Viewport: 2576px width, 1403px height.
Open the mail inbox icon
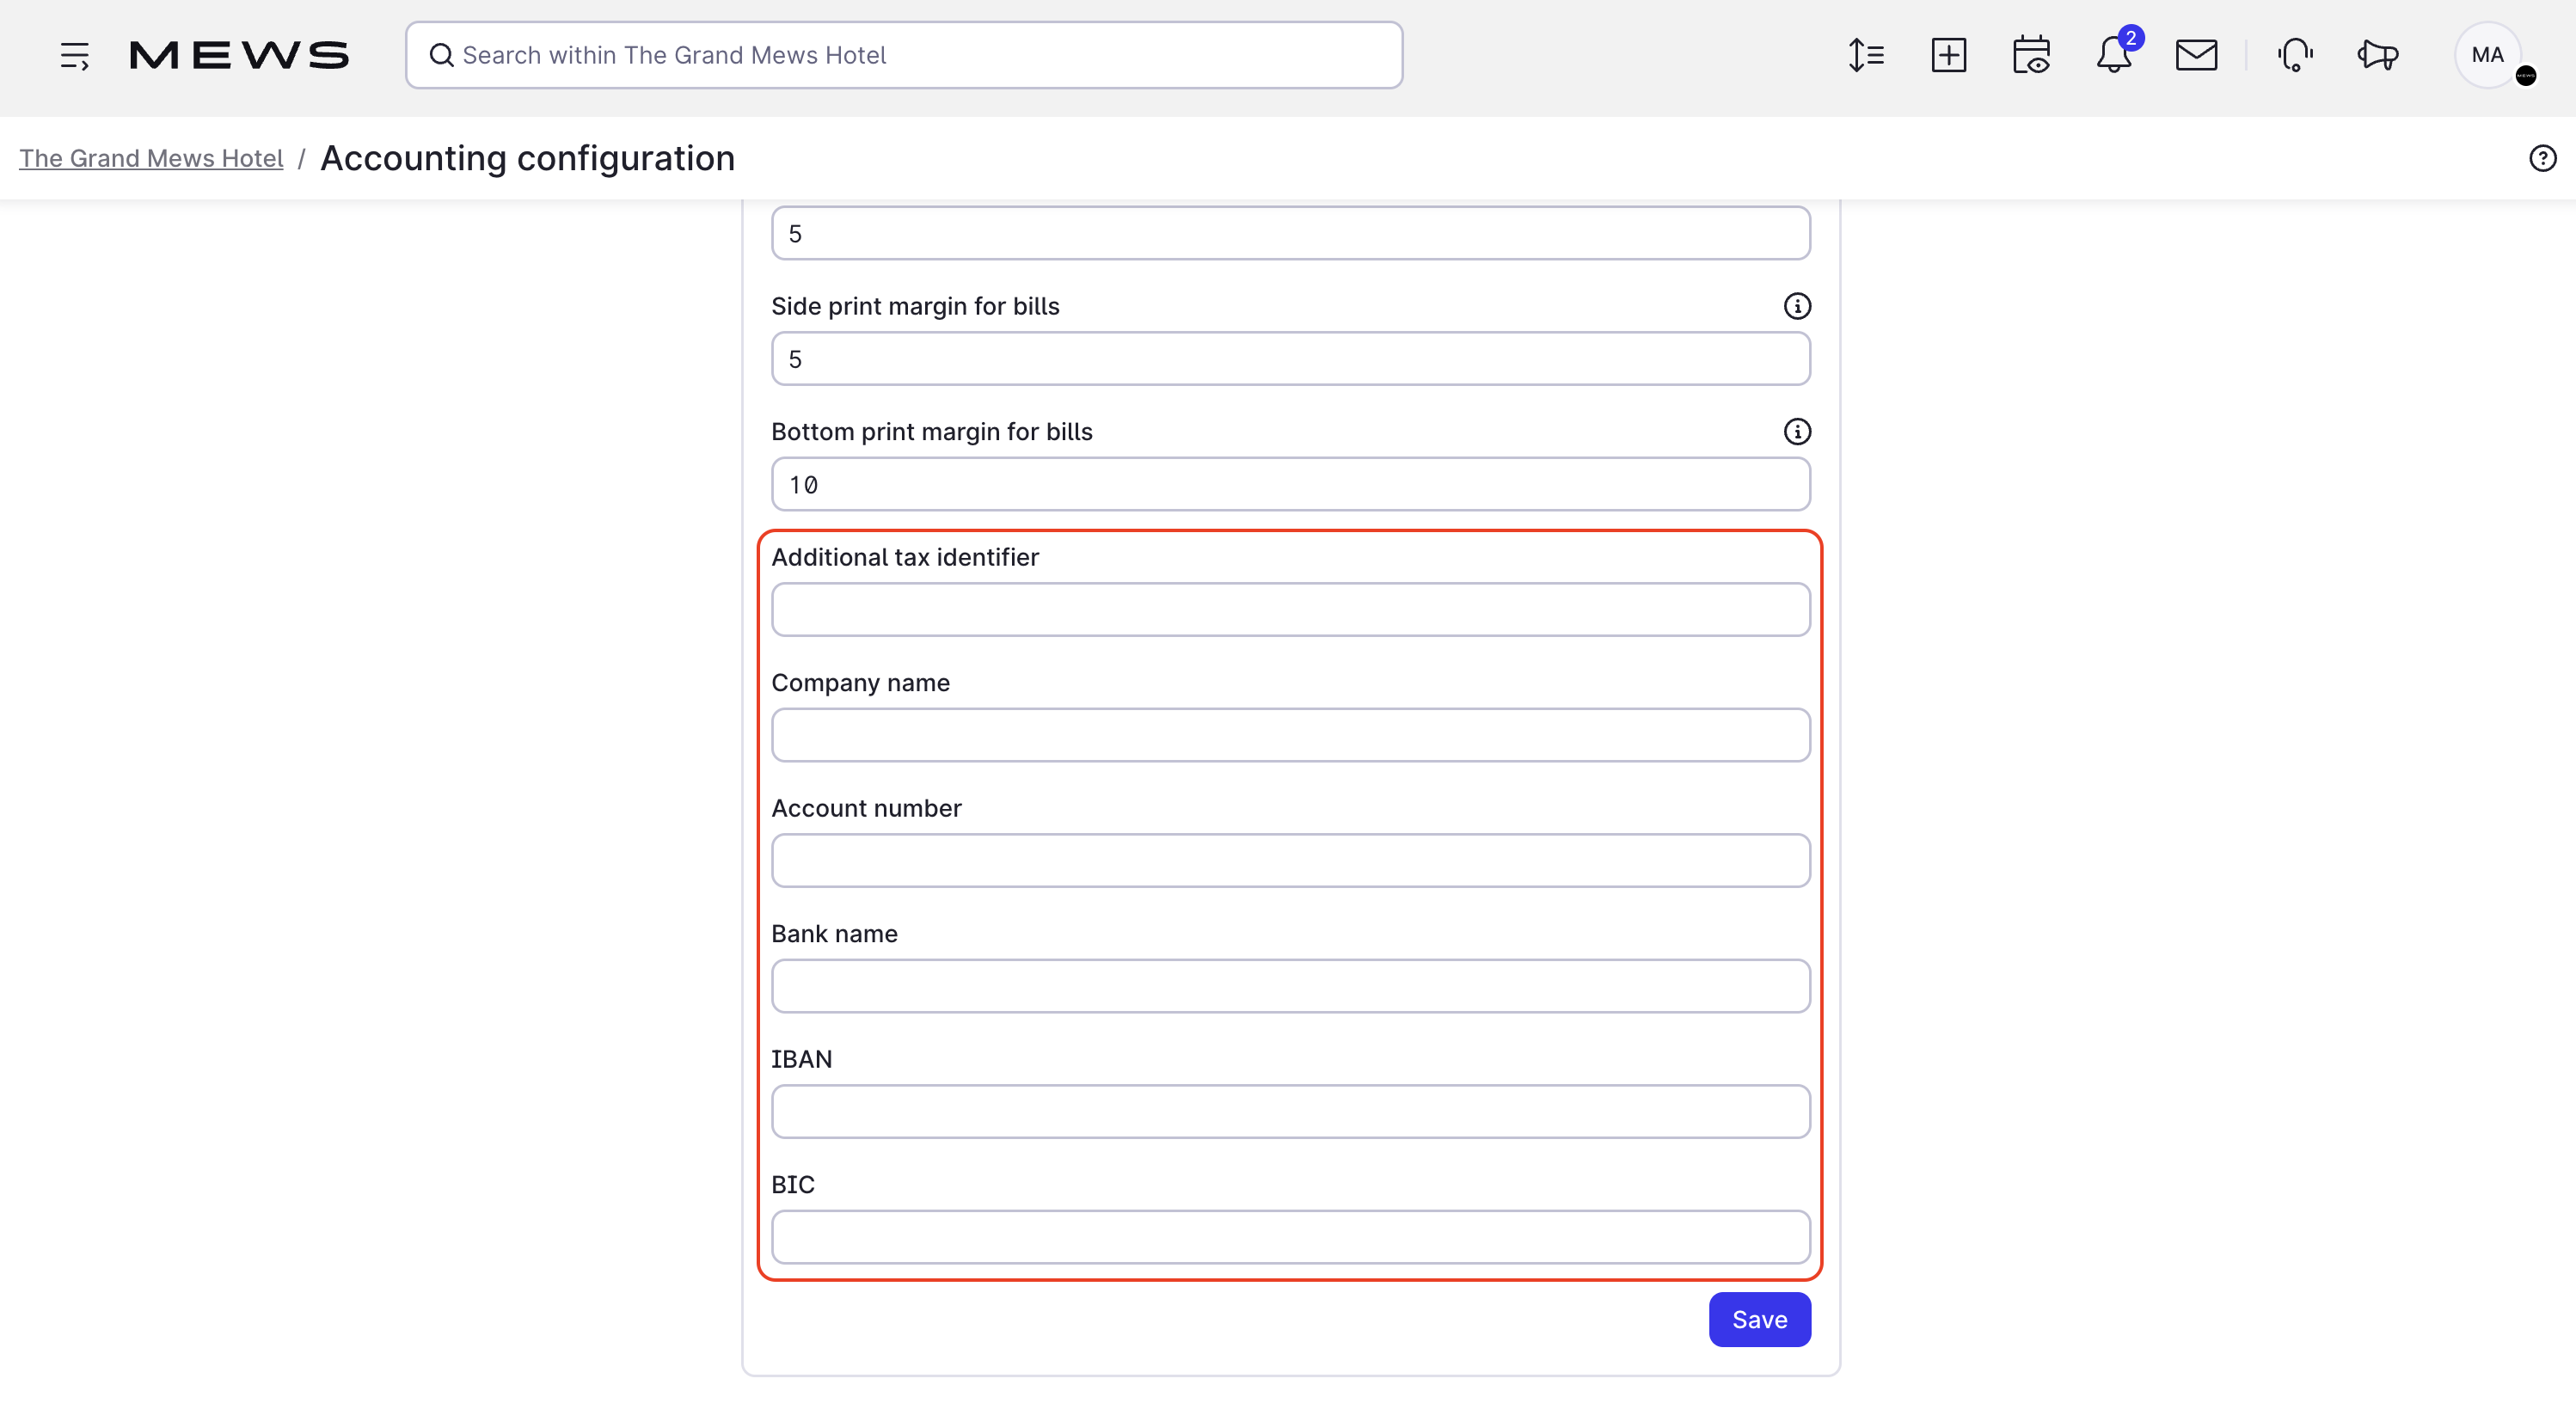(x=2196, y=56)
